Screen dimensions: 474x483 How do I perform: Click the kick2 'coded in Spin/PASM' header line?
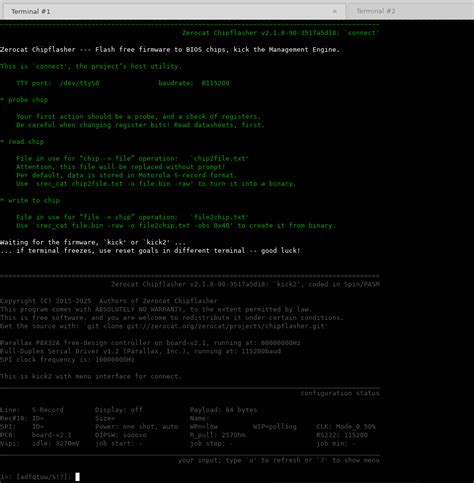click(245, 284)
